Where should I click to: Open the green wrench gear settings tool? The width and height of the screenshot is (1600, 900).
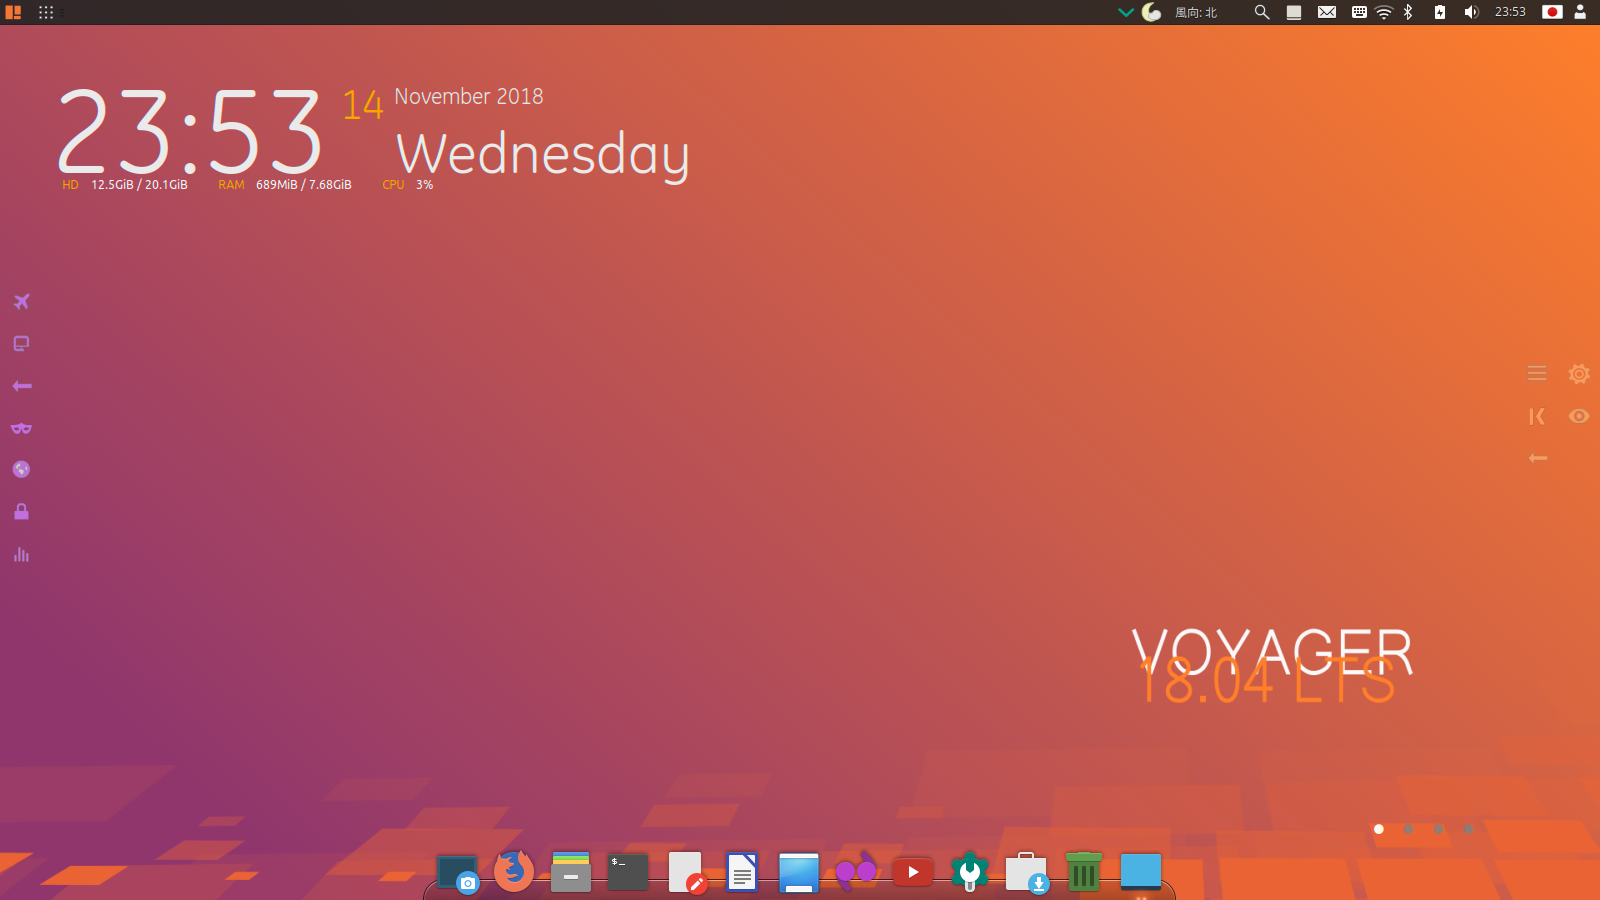(x=969, y=872)
